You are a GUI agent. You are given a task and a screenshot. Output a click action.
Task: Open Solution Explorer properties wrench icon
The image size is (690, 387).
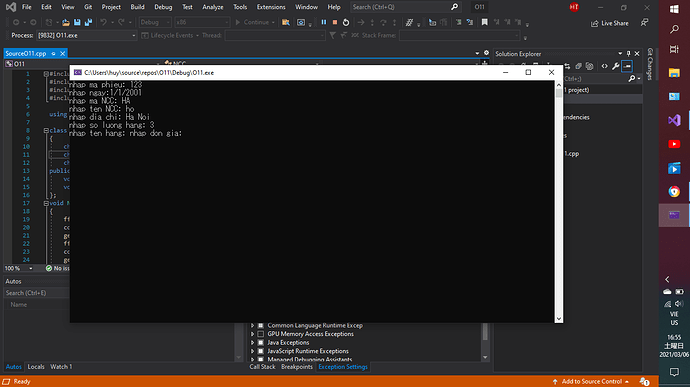coord(616,66)
